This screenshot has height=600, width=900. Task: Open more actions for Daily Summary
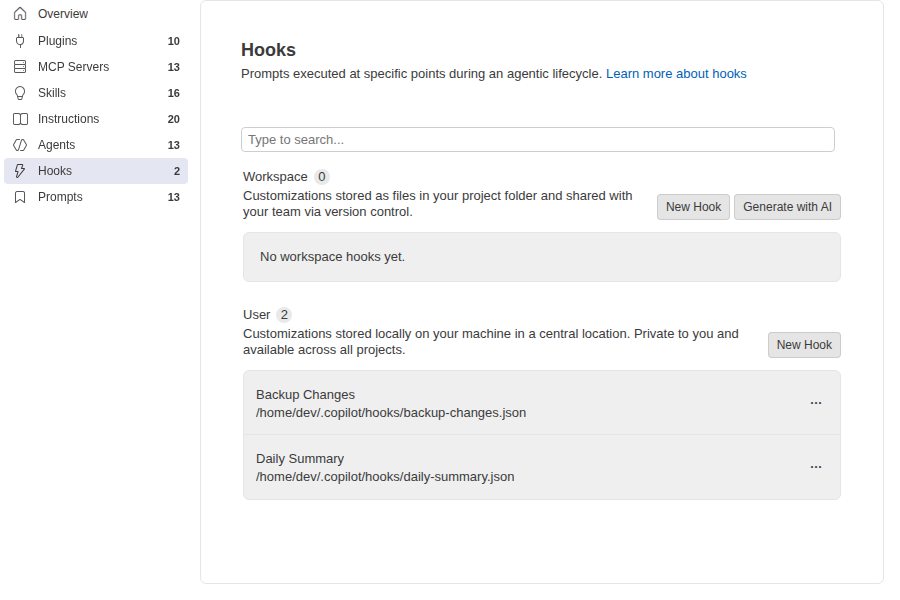tap(816, 467)
